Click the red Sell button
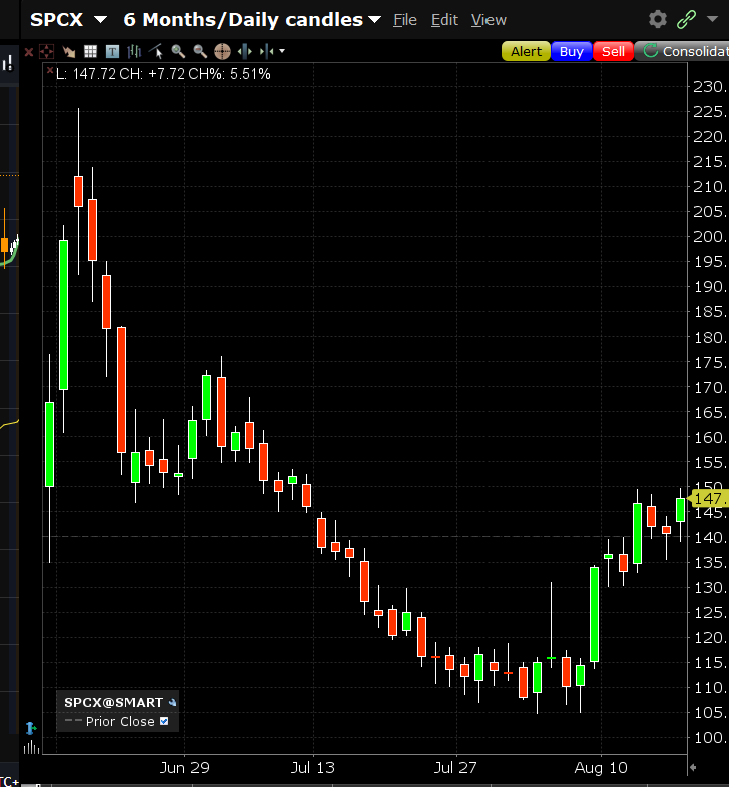Screen dimensions: 729x787 [x=613, y=51]
